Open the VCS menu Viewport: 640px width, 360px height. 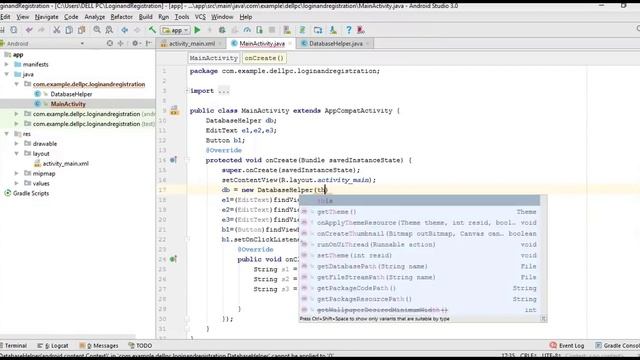click(x=200, y=17)
